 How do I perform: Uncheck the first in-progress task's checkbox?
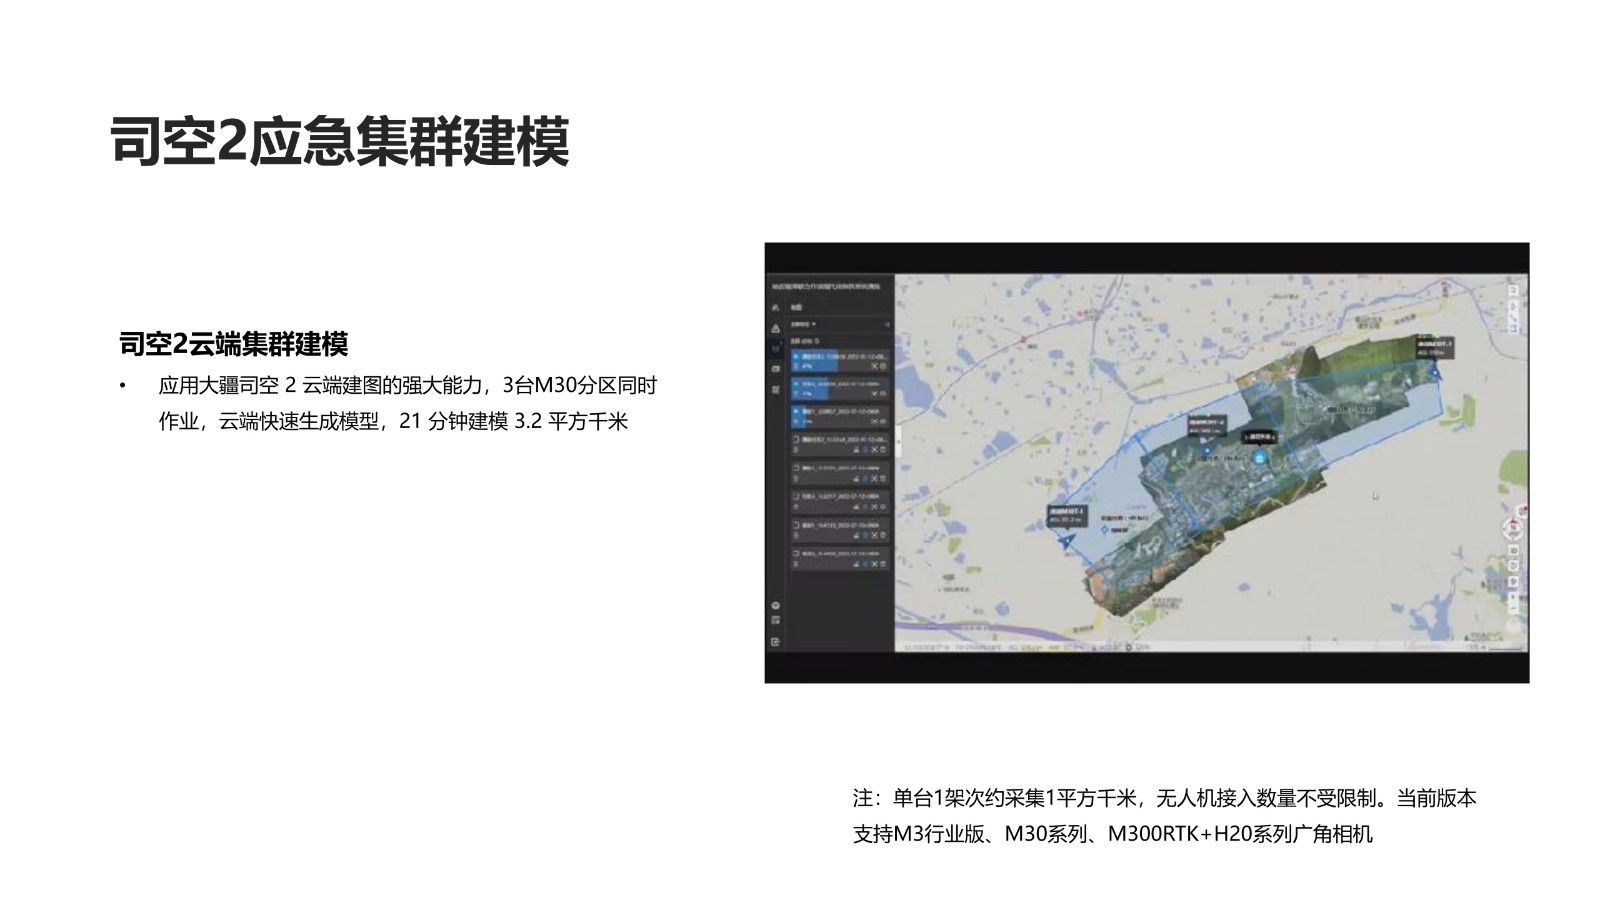click(x=796, y=356)
